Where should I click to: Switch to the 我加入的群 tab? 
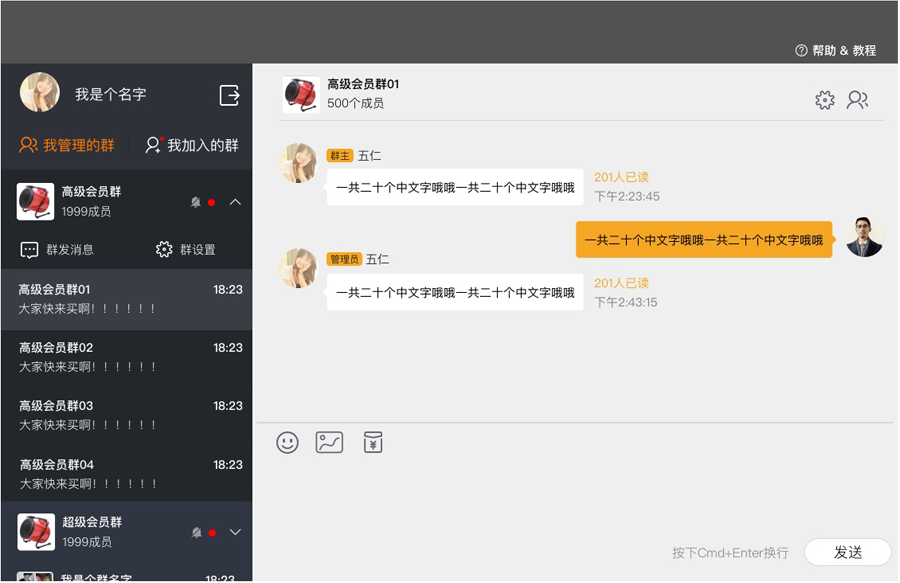pos(192,145)
